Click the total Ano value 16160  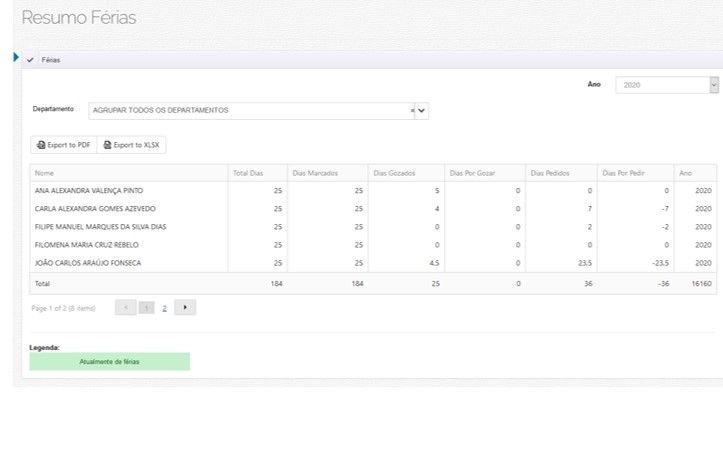[701, 283]
